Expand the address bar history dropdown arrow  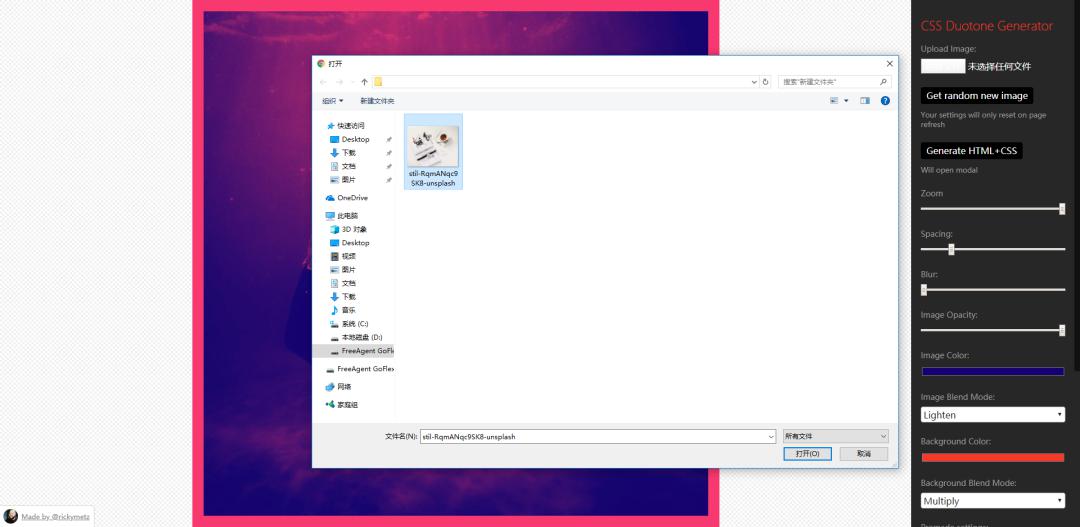tap(754, 82)
